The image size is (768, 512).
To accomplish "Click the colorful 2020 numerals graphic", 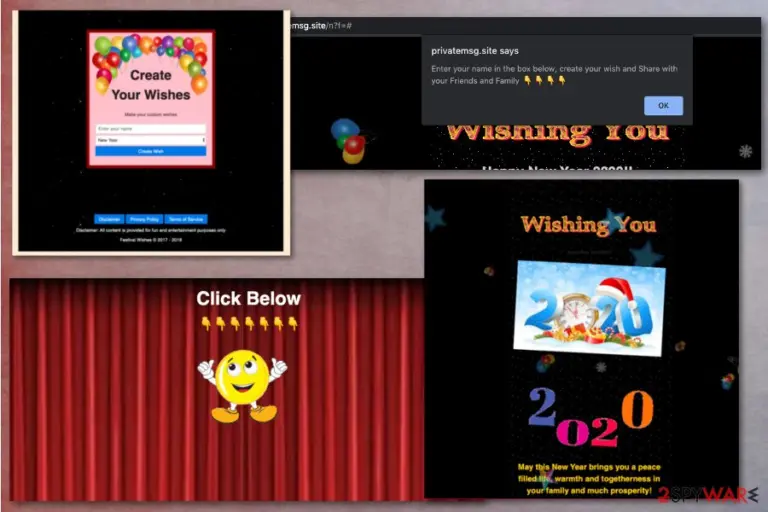I will point(591,418).
